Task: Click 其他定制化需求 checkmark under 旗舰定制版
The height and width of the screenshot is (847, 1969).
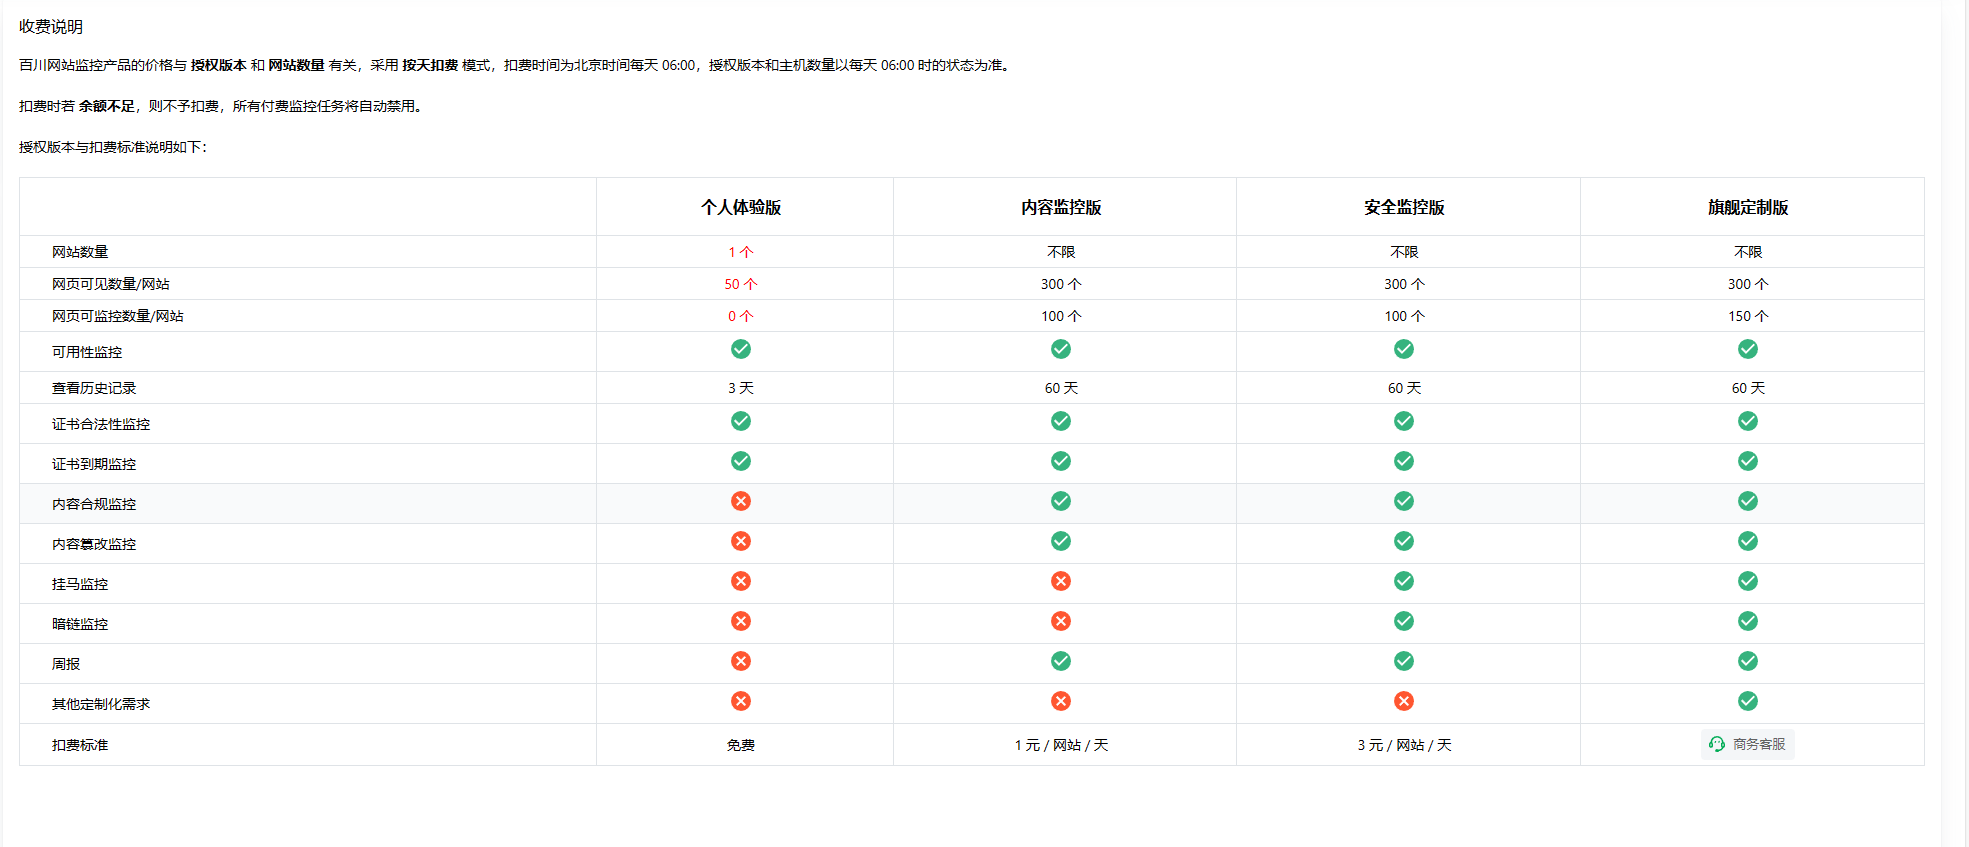Action: [x=1748, y=701]
